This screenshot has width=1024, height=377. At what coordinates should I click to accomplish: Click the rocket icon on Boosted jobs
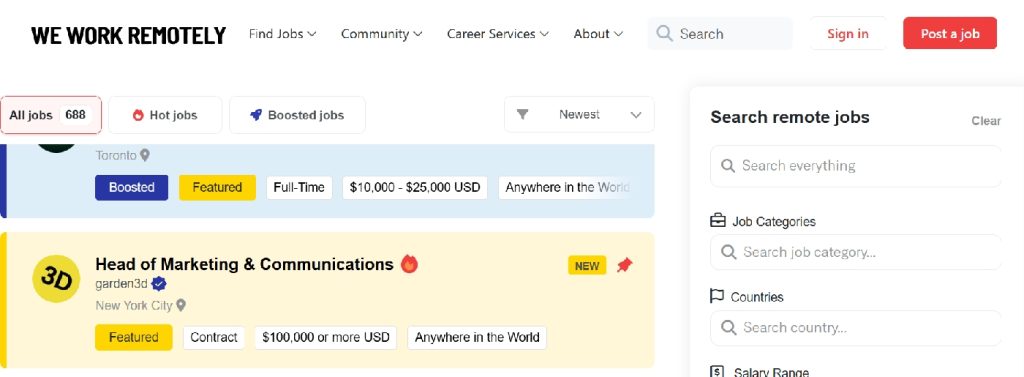(256, 115)
